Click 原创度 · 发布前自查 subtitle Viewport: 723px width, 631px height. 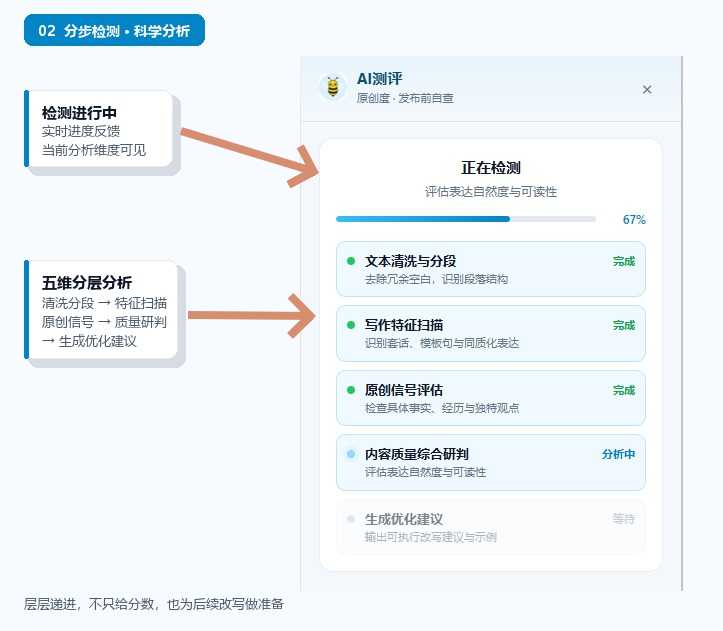coord(405,98)
